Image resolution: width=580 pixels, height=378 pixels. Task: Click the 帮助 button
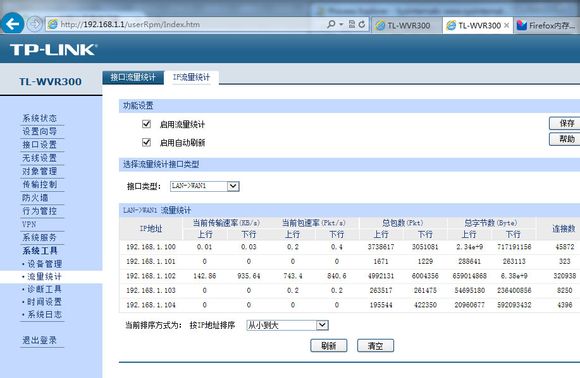click(x=566, y=139)
